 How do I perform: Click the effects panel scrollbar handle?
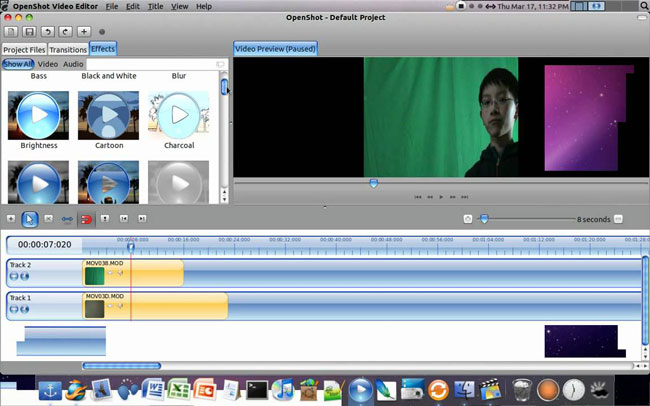pyautogui.click(x=224, y=87)
